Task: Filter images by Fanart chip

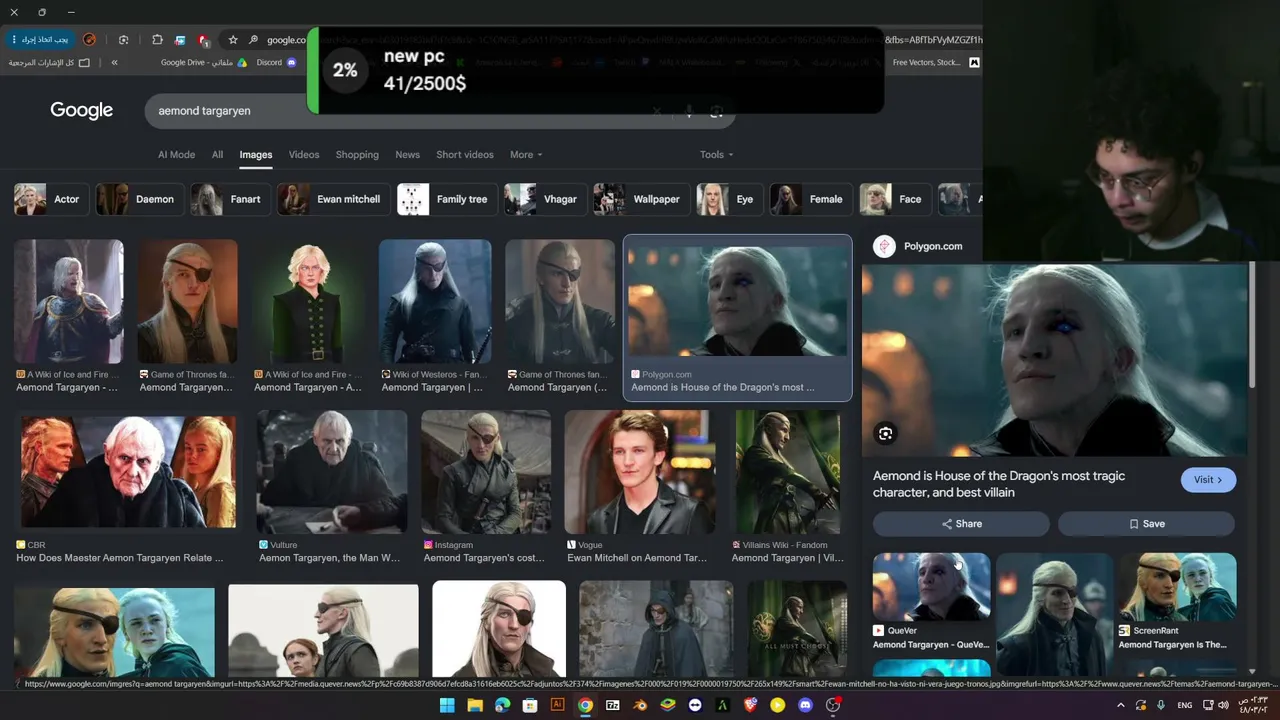Action: [228, 199]
